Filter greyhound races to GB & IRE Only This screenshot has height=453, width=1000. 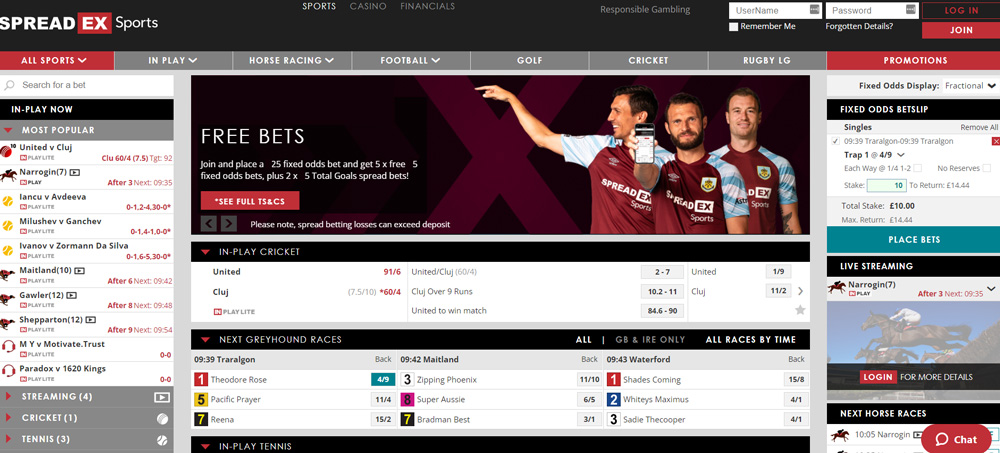(650, 339)
